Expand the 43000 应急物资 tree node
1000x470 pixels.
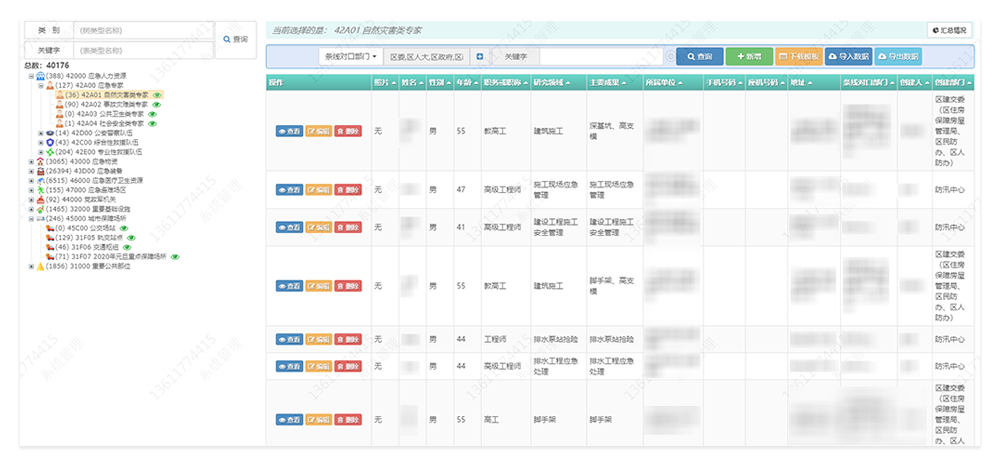(31, 162)
